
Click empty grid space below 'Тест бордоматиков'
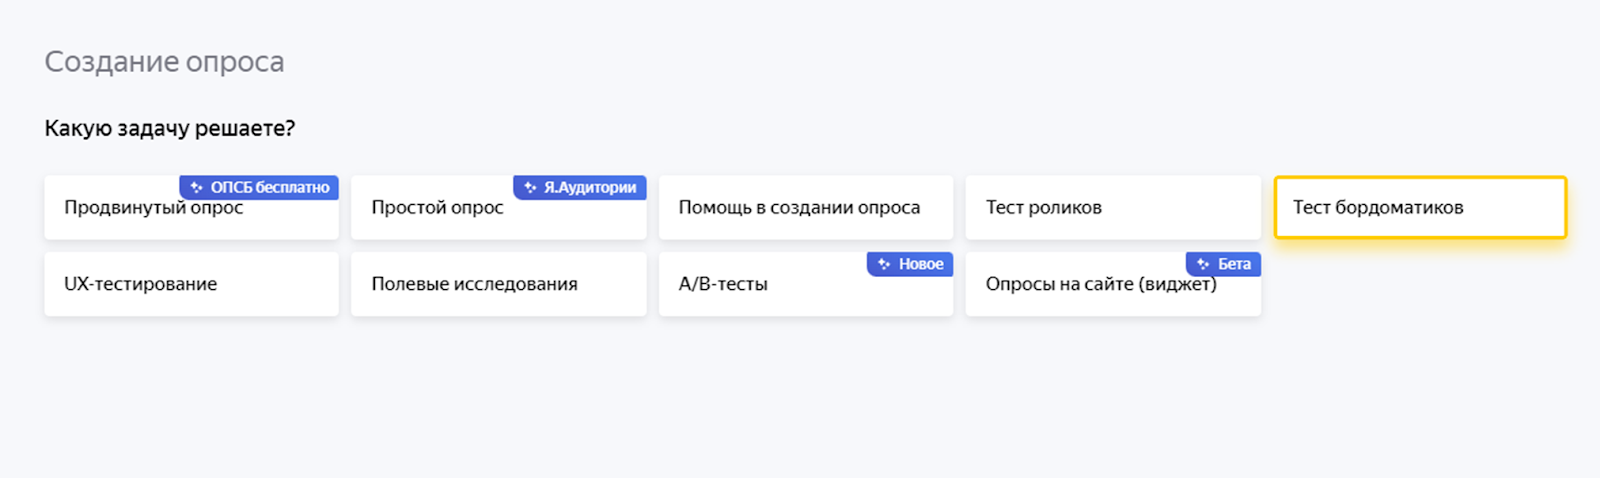click(1420, 285)
